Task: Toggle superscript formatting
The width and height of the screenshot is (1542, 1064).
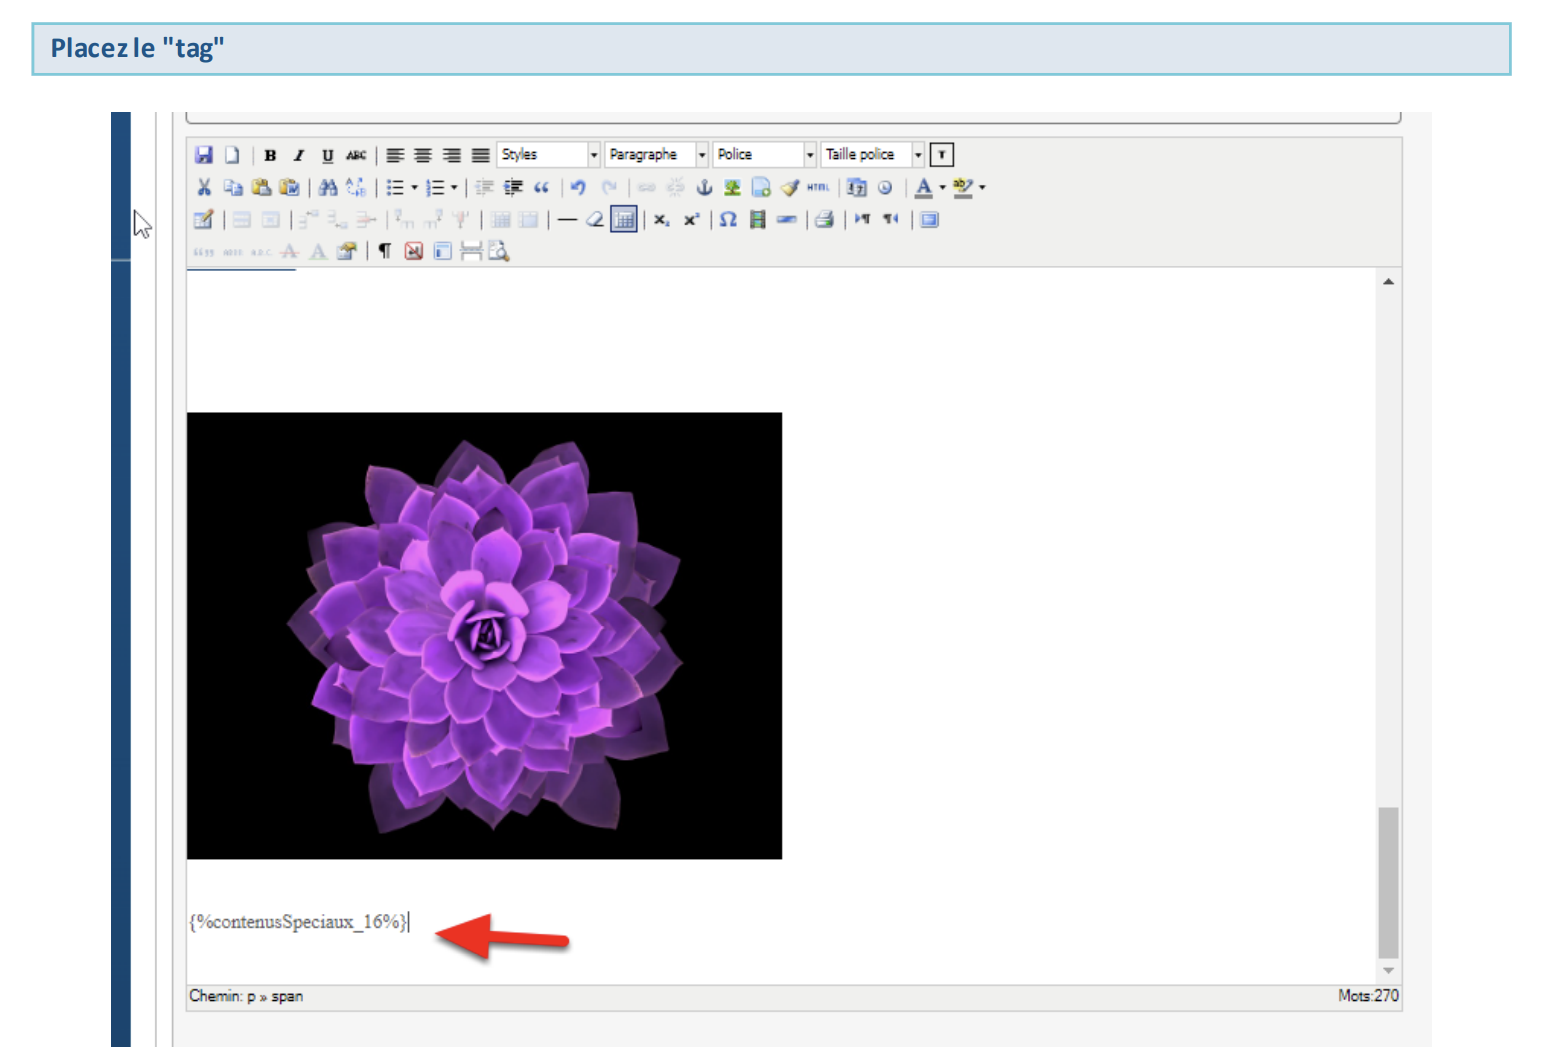Action: point(690,219)
